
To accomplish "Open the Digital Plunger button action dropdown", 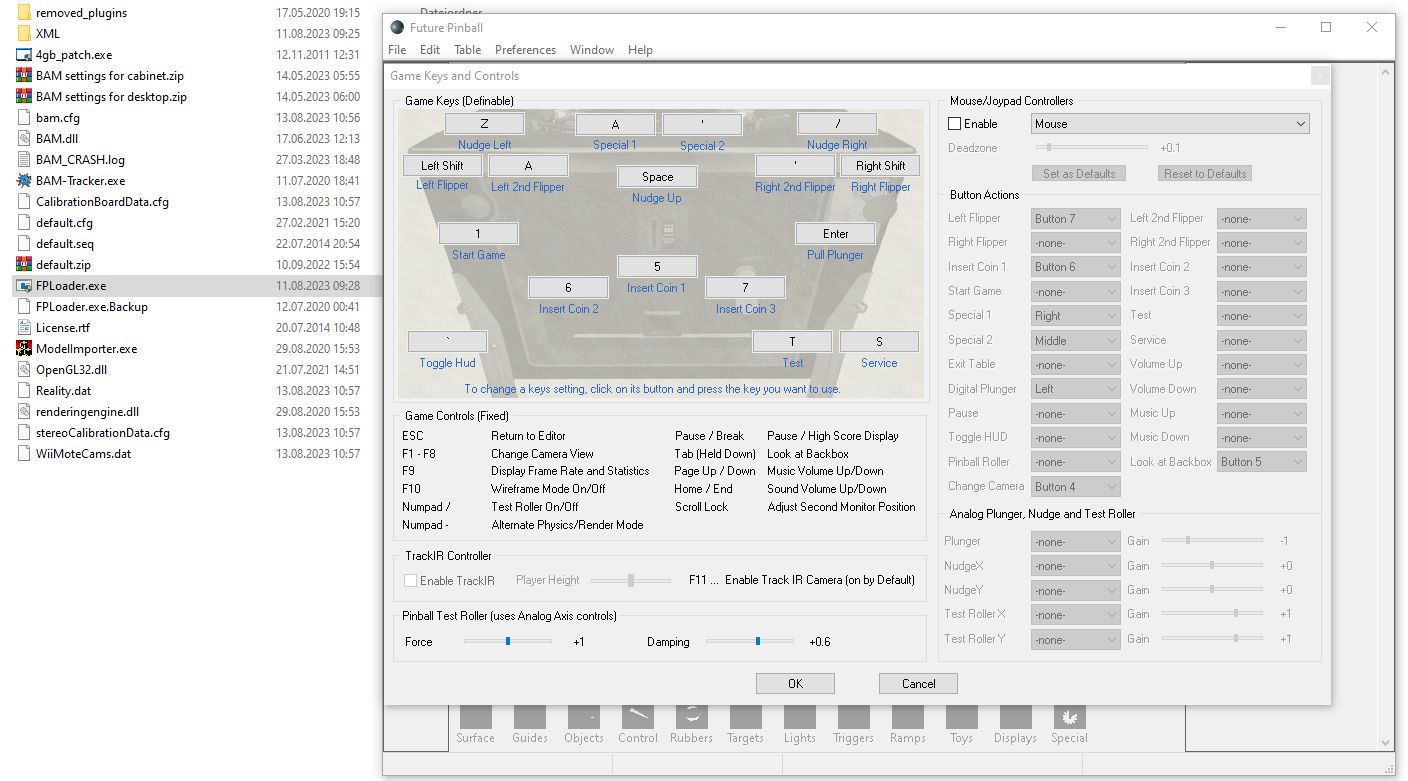I will (1075, 389).
